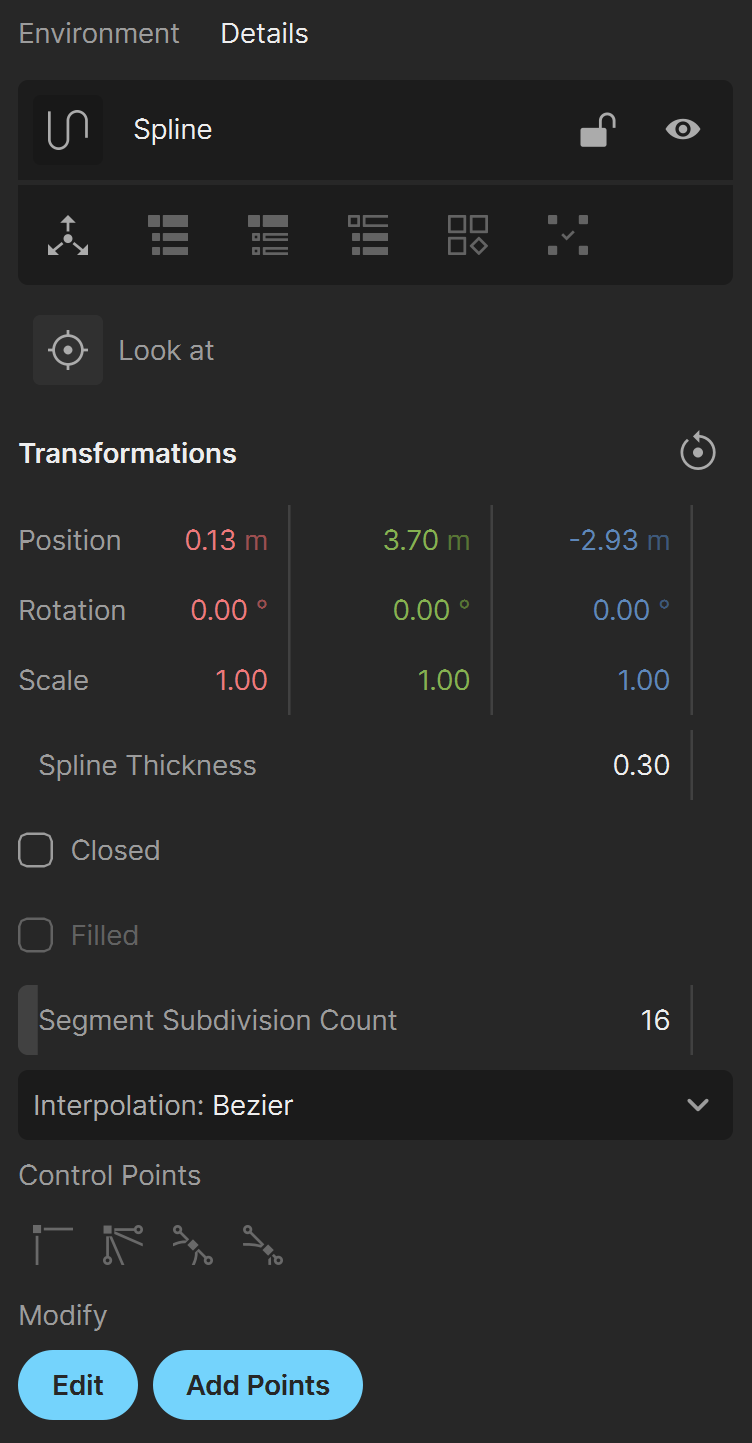Open the squares-and-diamond category icon

pos(468,235)
